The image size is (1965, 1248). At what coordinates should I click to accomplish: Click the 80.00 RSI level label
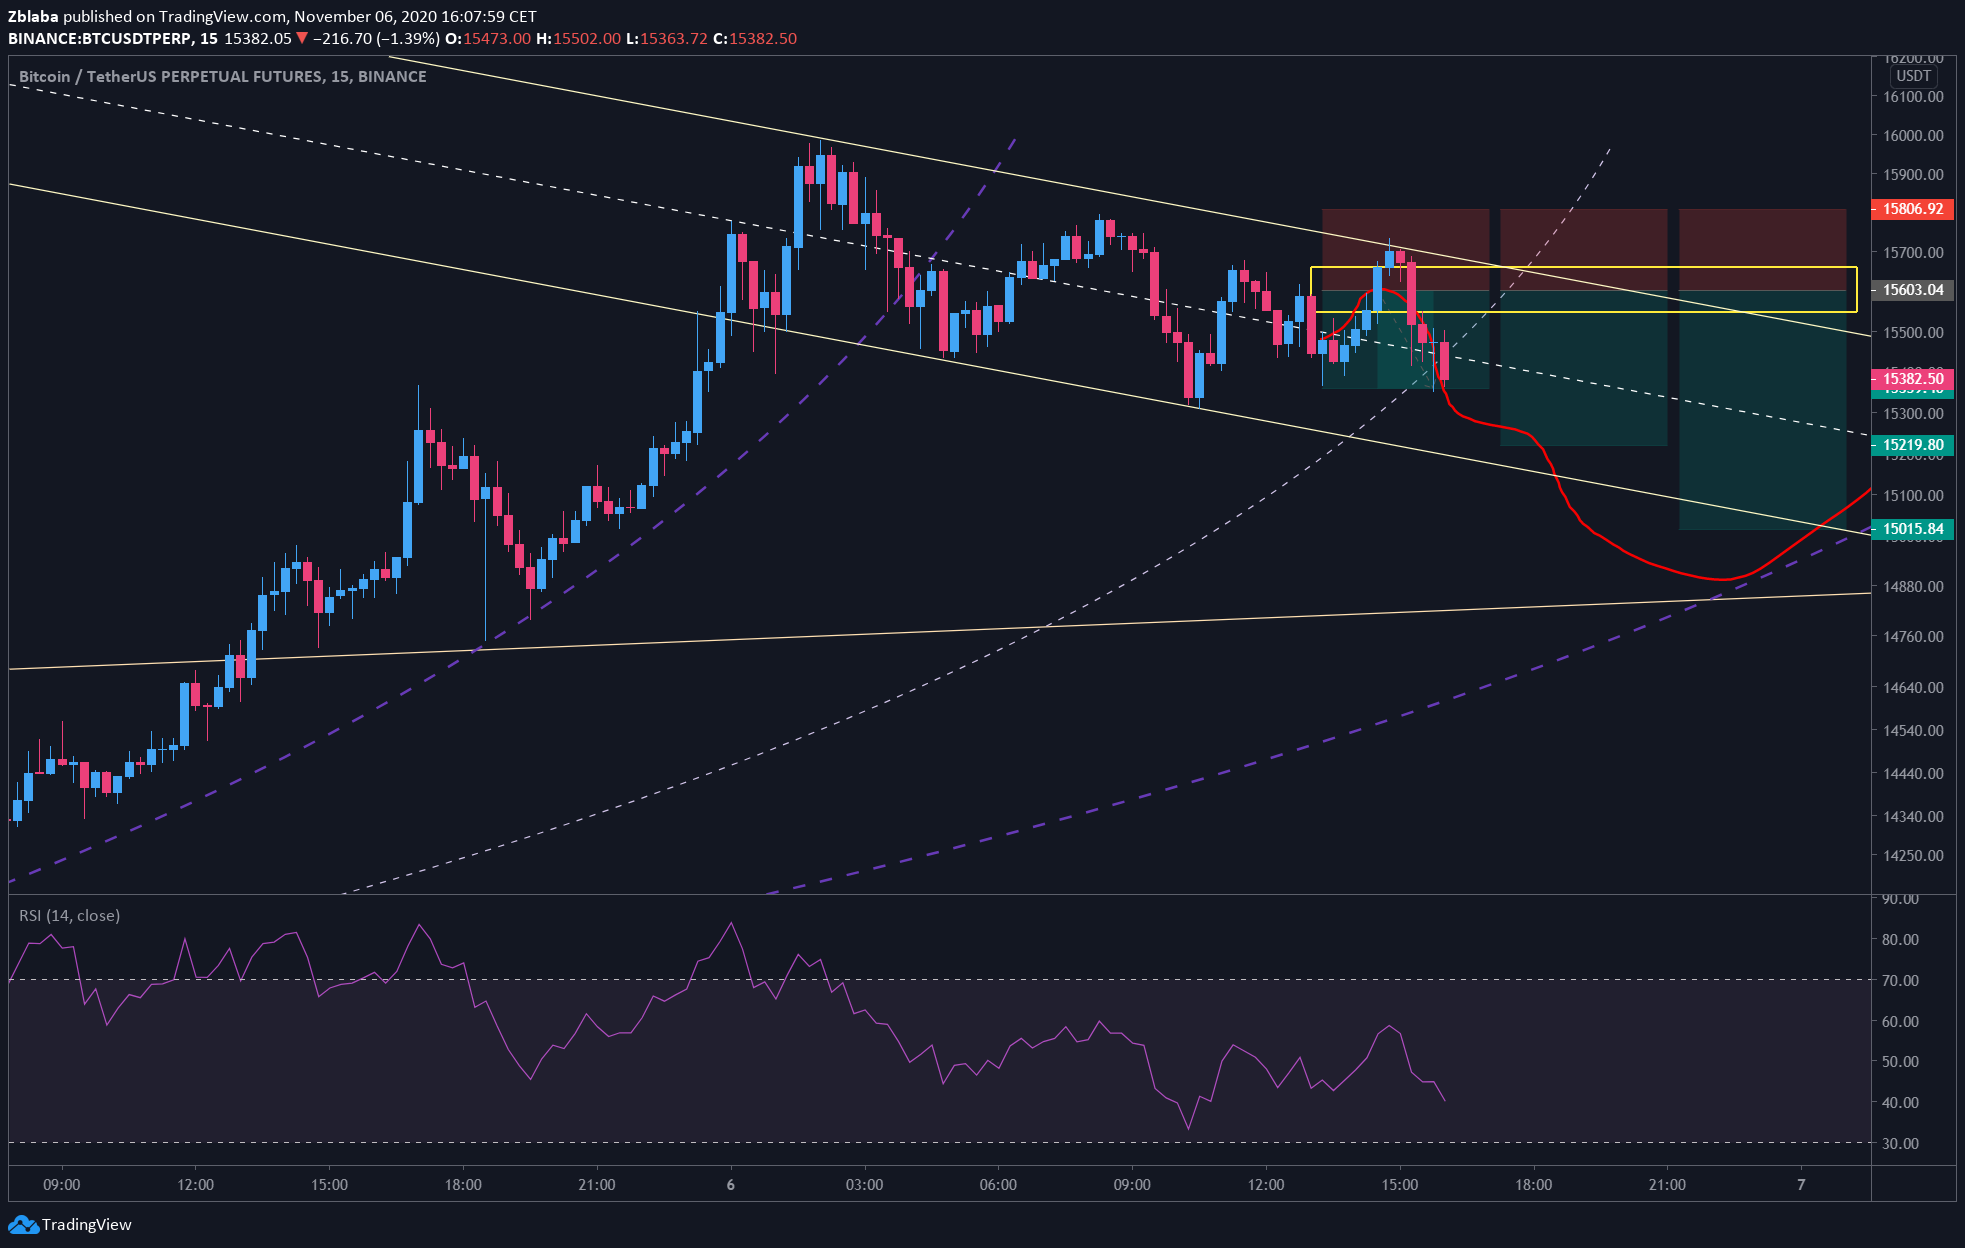[x=1900, y=939]
